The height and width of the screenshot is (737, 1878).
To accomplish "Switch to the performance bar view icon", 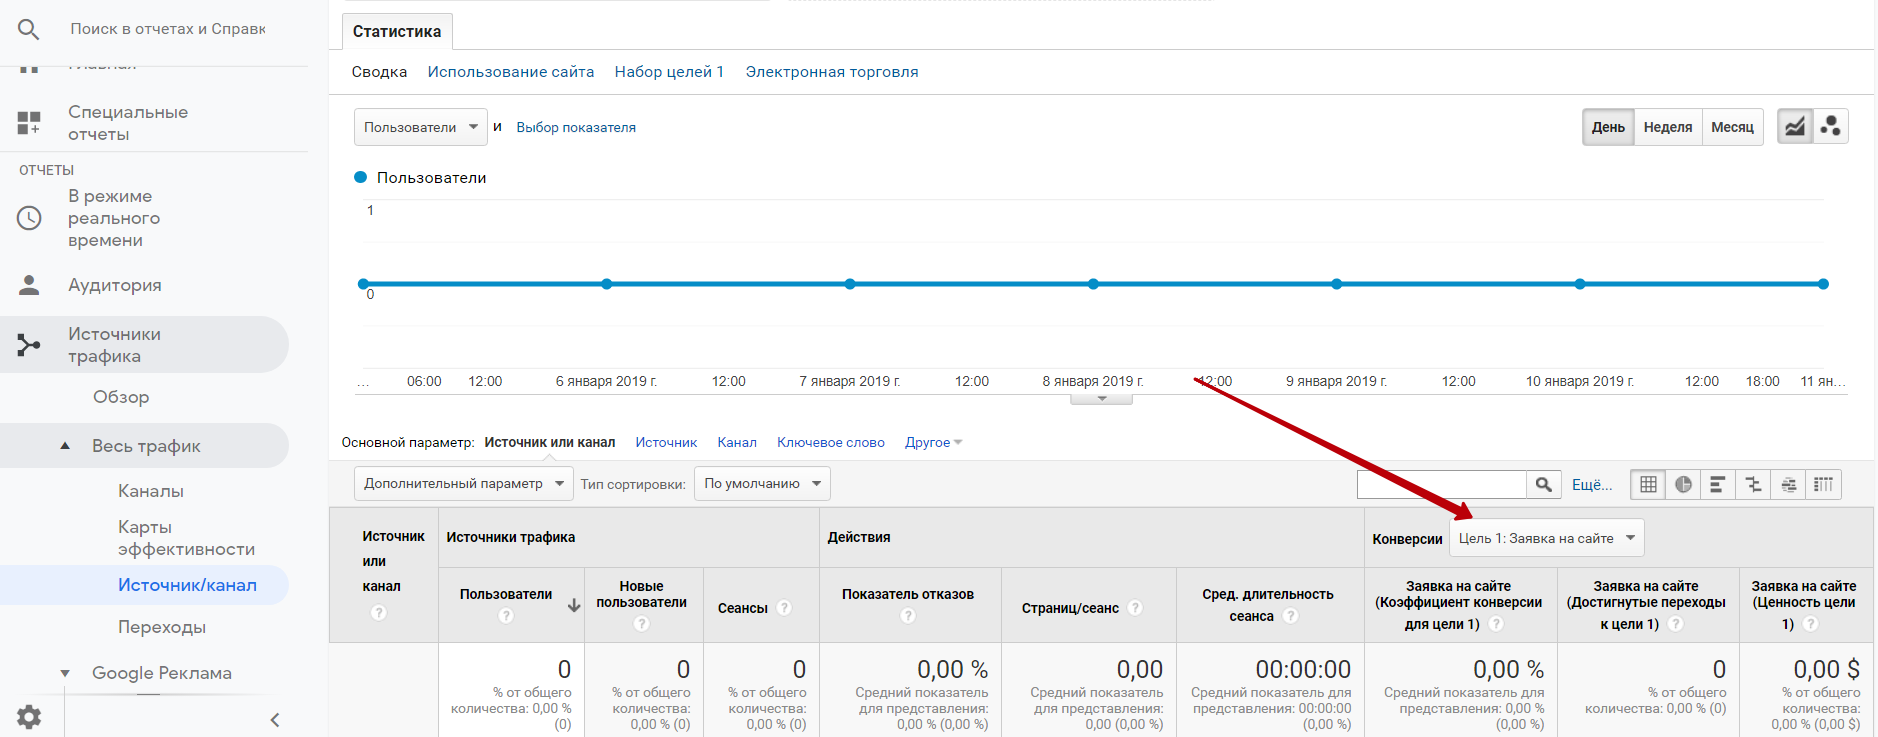I will pos(1718,485).
